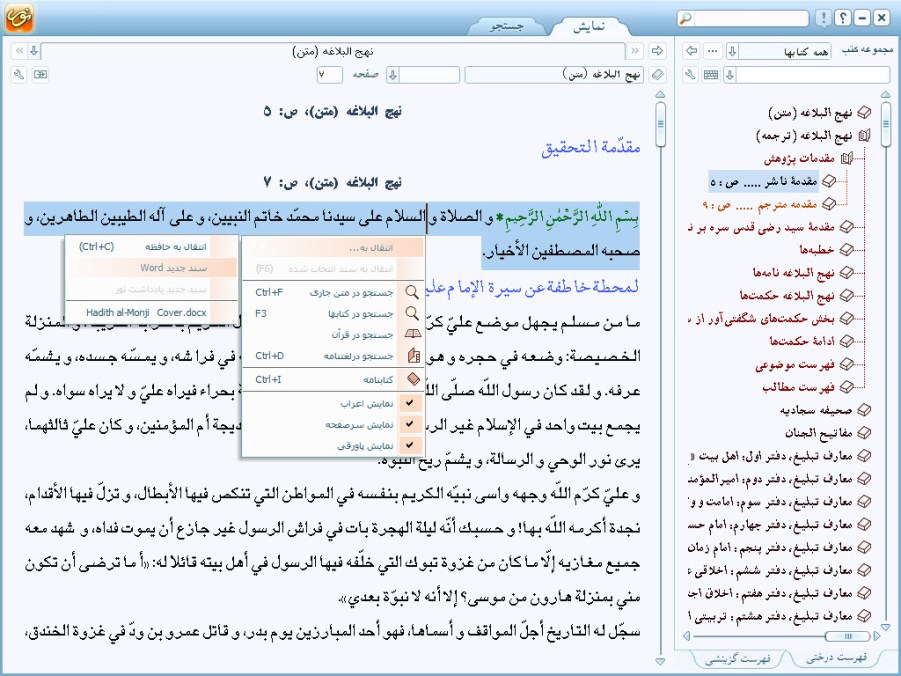Image resolution: width=901 pixels, height=676 pixels.
Task: Click the go-to icon next to the left wrench
Action: click(40, 74)
